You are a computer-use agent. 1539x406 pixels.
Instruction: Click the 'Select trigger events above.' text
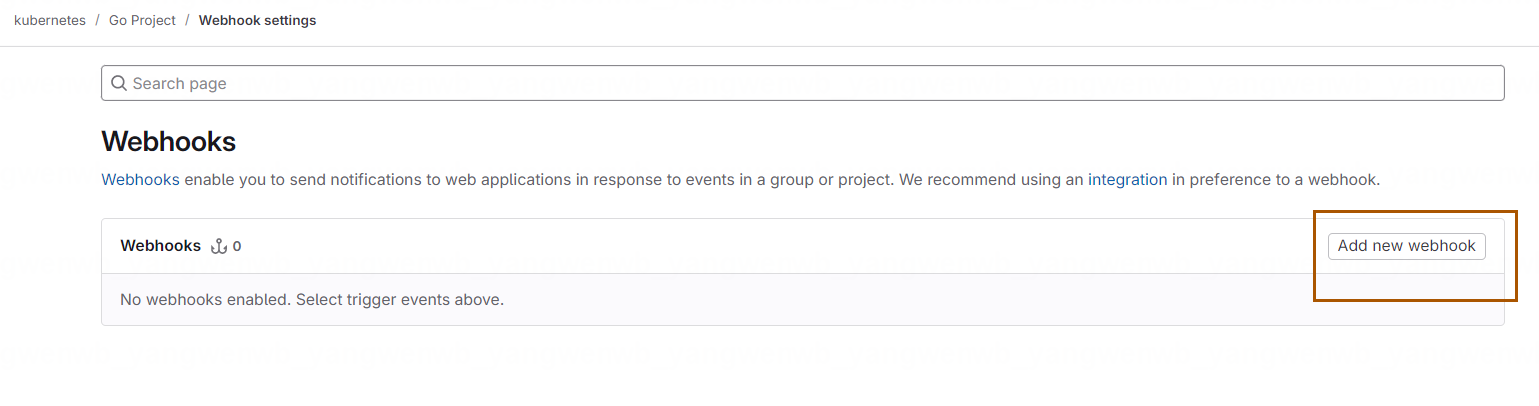point(400,300)
